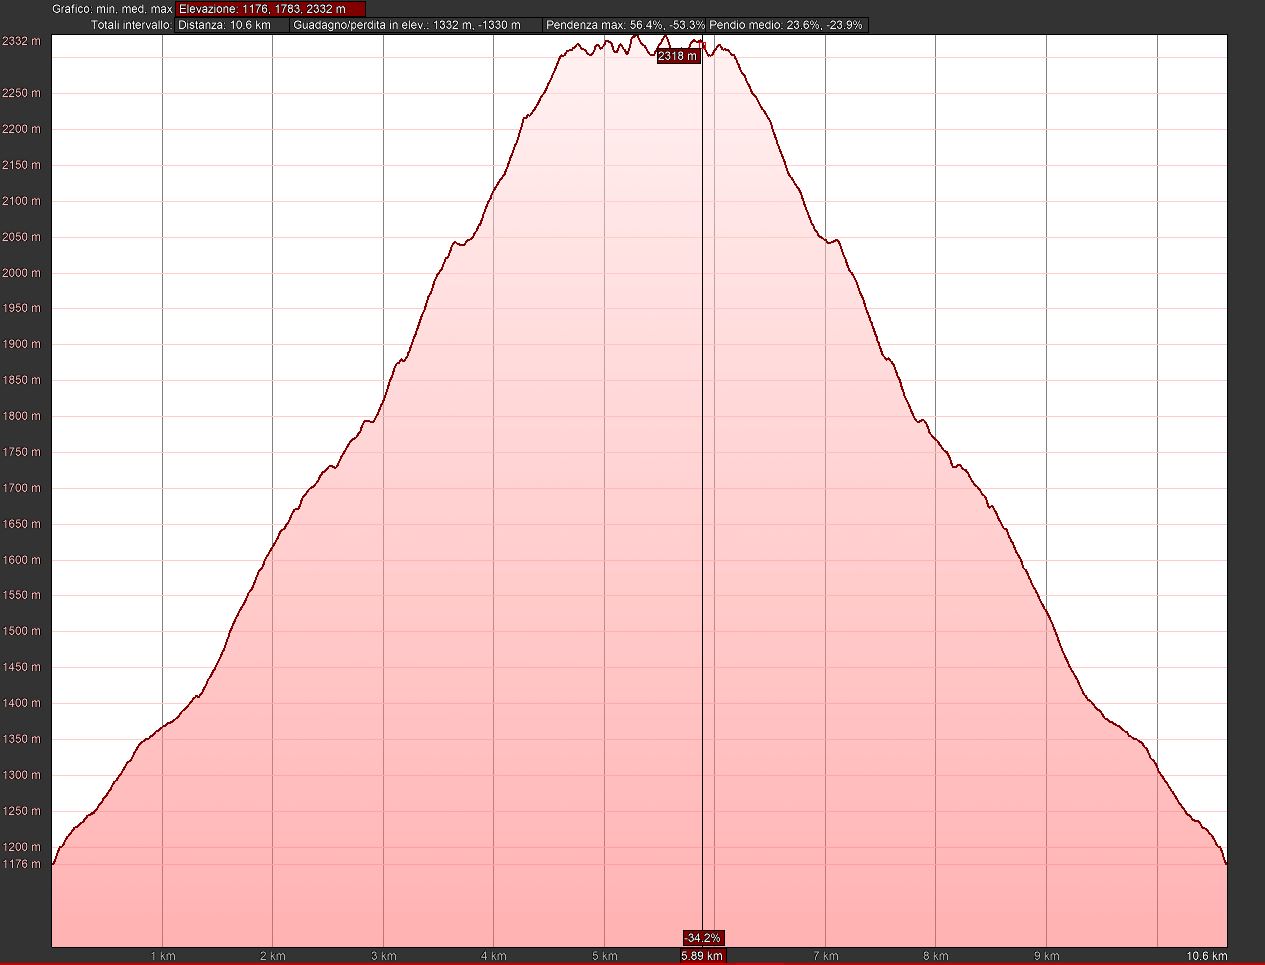Click the 1176 m minimum elevation axis label
This screenshot has width=1265, height=965.
[21, 864]
